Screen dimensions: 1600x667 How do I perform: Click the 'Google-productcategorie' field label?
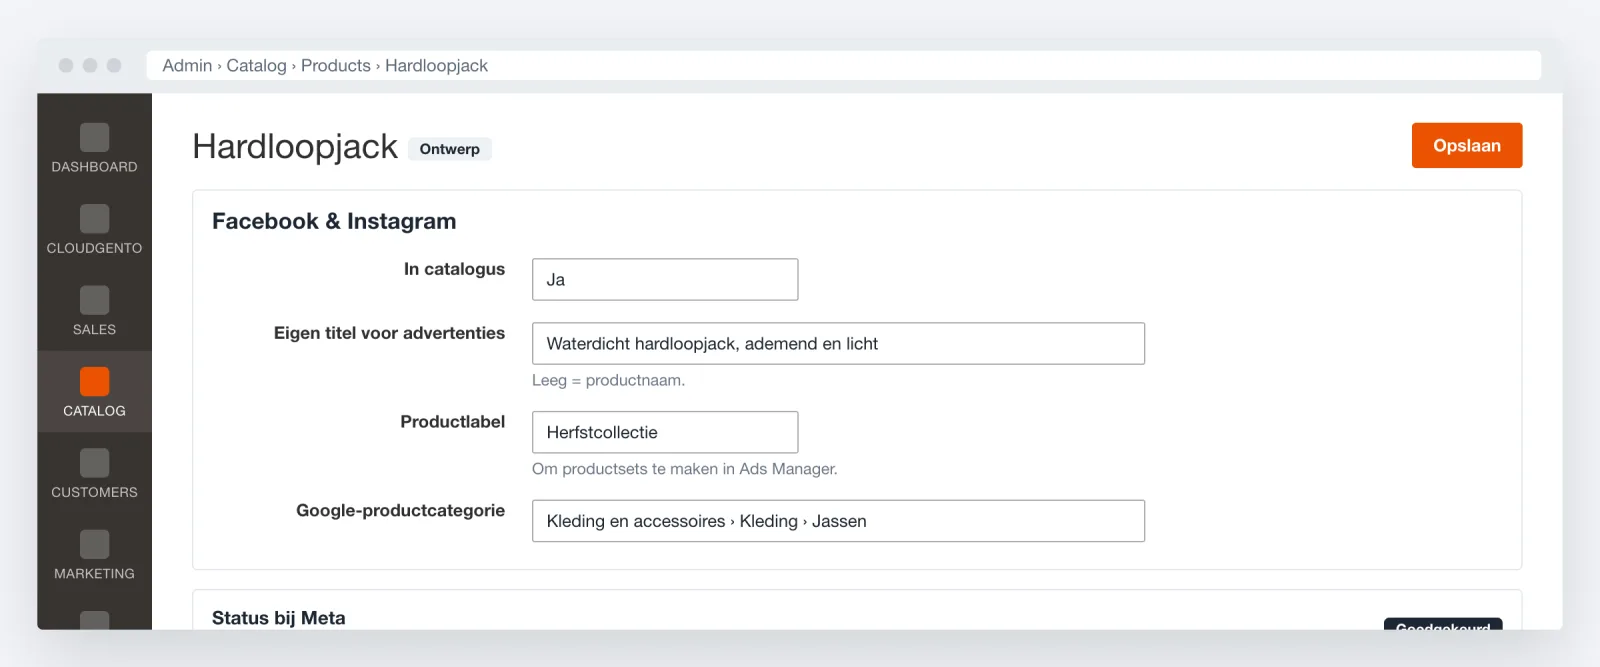[x=400, y=511]
